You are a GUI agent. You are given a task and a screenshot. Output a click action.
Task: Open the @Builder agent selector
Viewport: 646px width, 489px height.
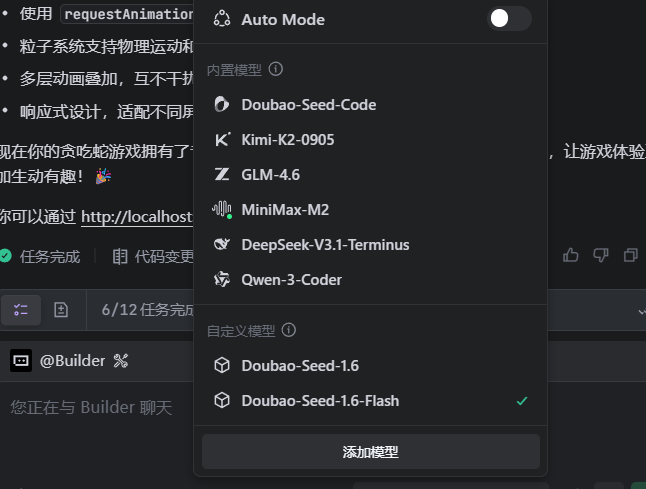[70, 361]
